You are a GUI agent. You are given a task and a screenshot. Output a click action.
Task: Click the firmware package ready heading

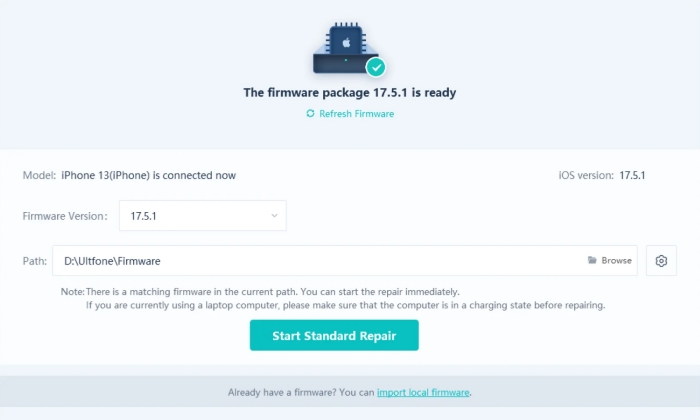coord(350,92)
